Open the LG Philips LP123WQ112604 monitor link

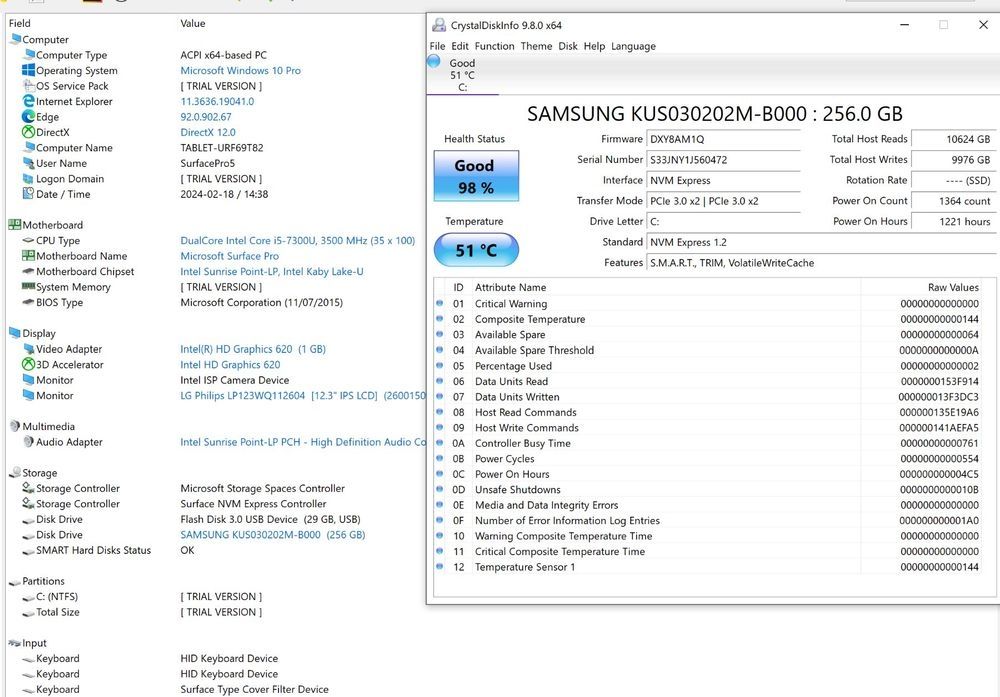point(303,395)
